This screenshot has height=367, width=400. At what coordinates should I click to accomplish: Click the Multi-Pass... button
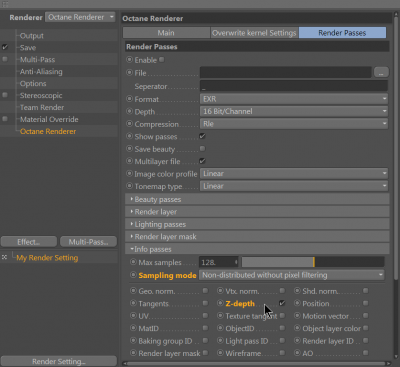click(x=88, y=242)
